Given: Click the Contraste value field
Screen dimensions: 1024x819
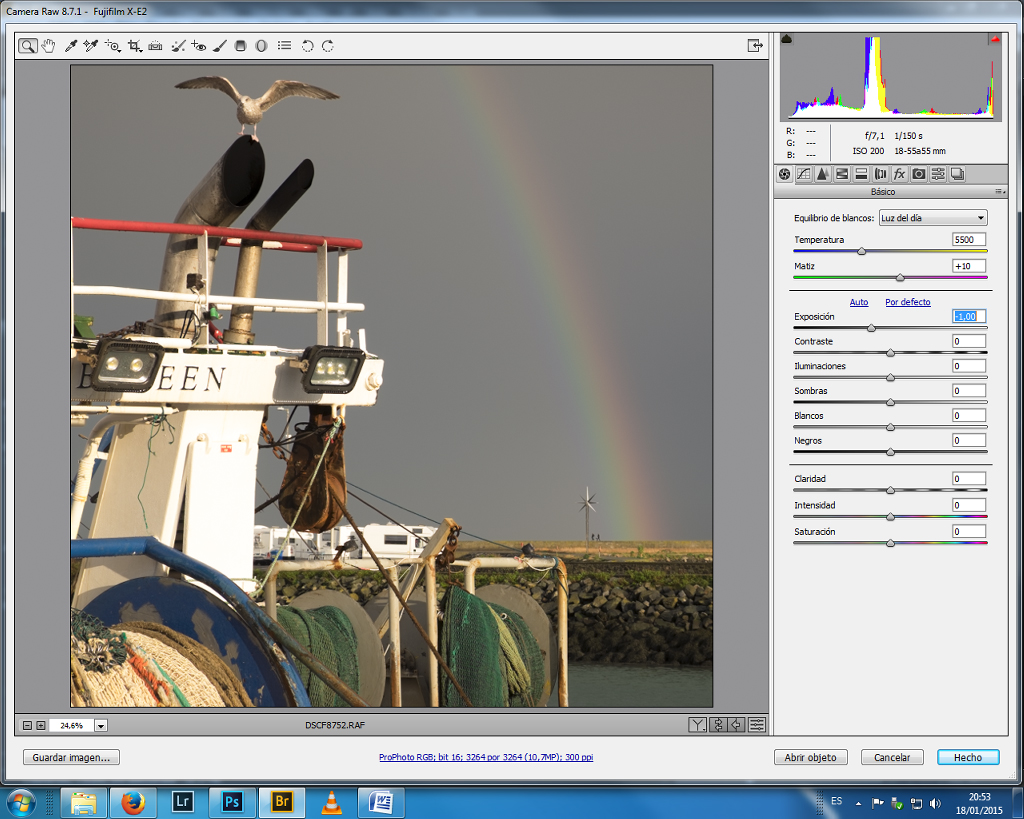Looking at the screenshot, I should coord(968,341).
